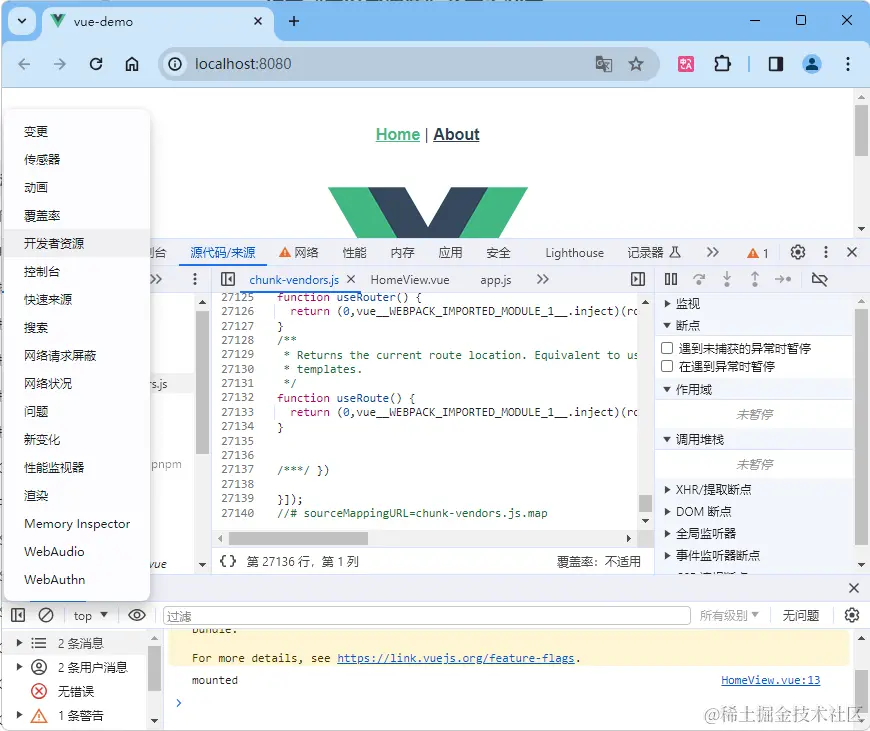Pretty-print the source with braces icon
Image resolution: width=870 pixels, height=731 pixels.
(228, 561)
